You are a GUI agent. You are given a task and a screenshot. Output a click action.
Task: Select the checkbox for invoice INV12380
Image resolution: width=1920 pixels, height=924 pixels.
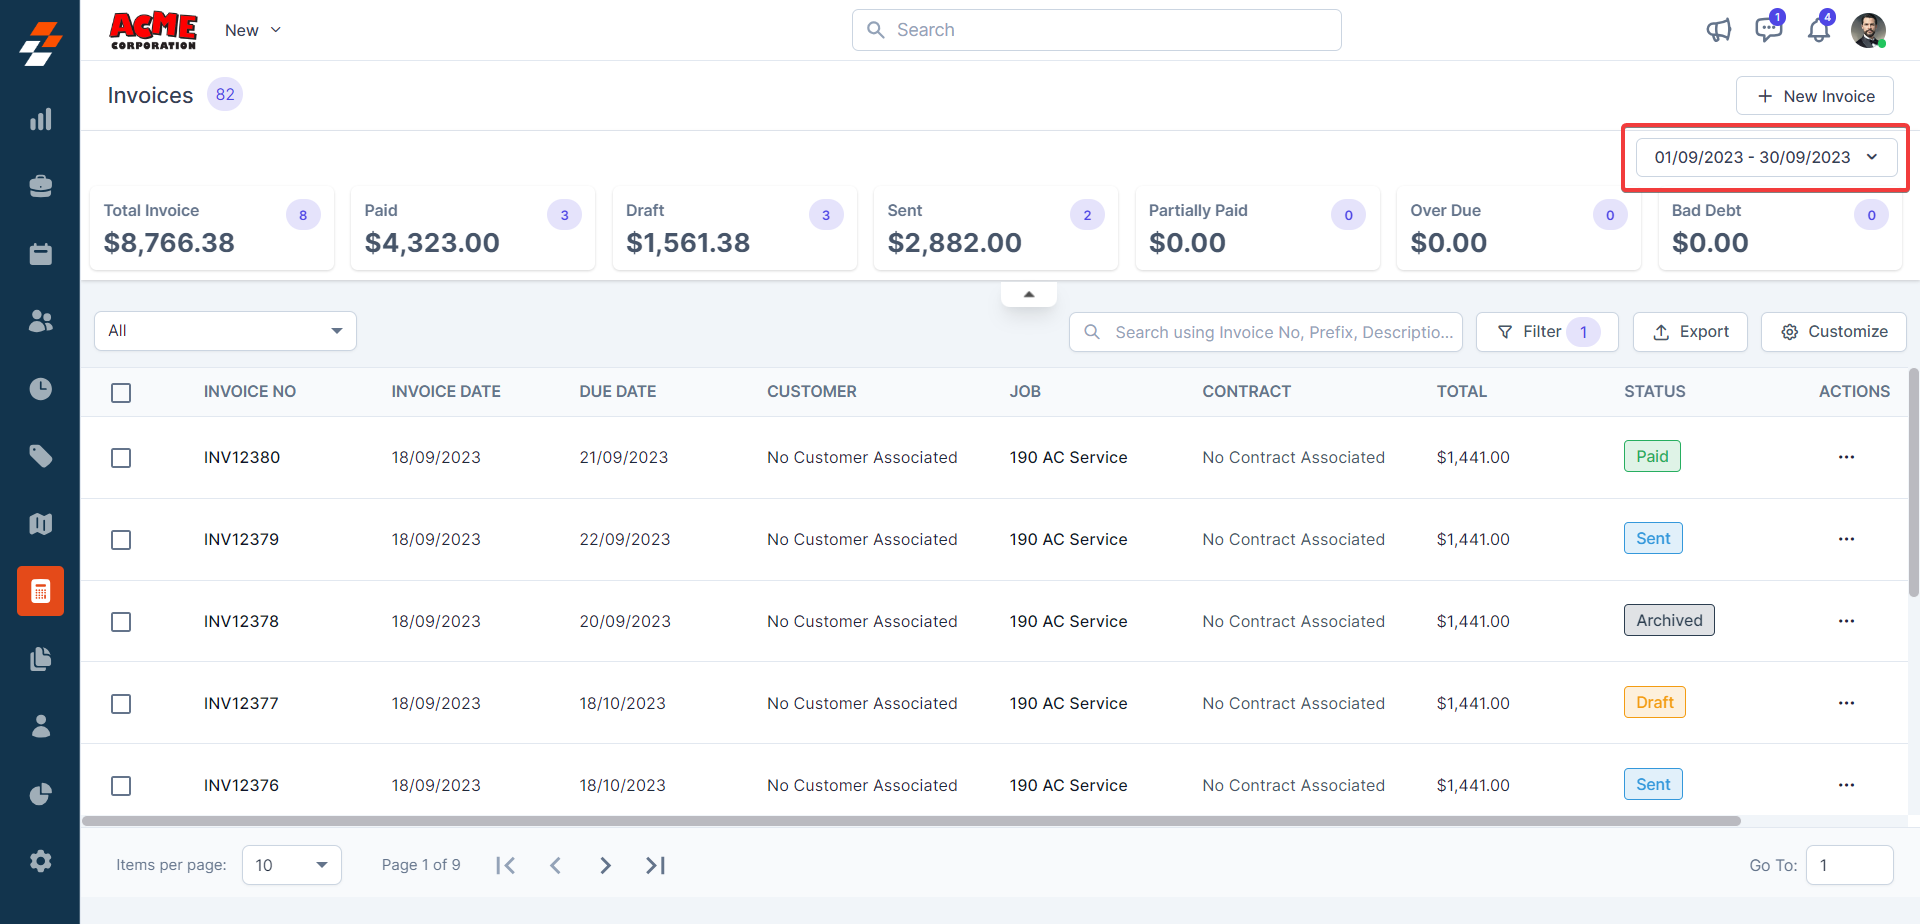click(121, 458)
